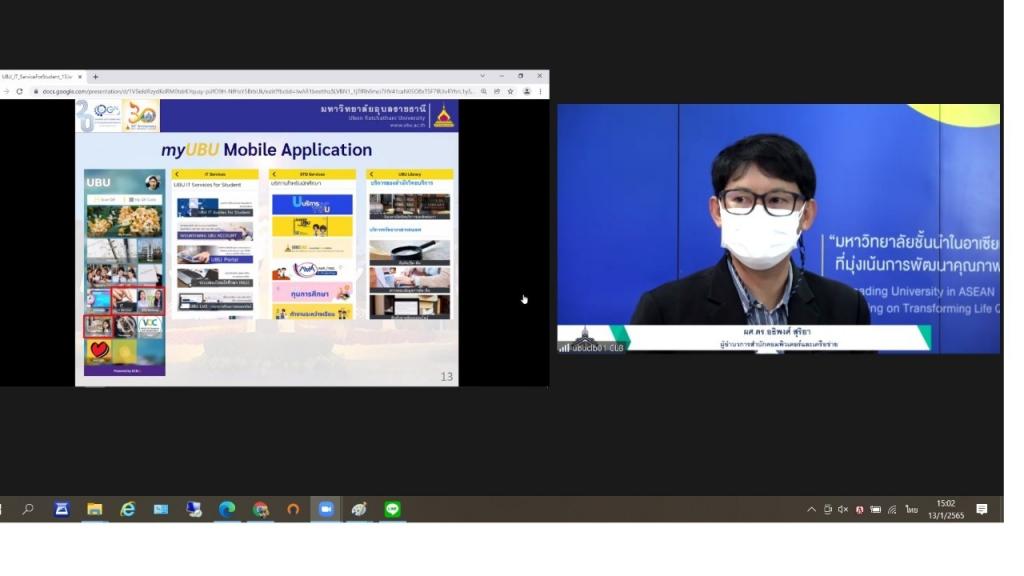1024x576 pixels.
Task: Click the Meet Now tray icon
Action: [827, 509]
